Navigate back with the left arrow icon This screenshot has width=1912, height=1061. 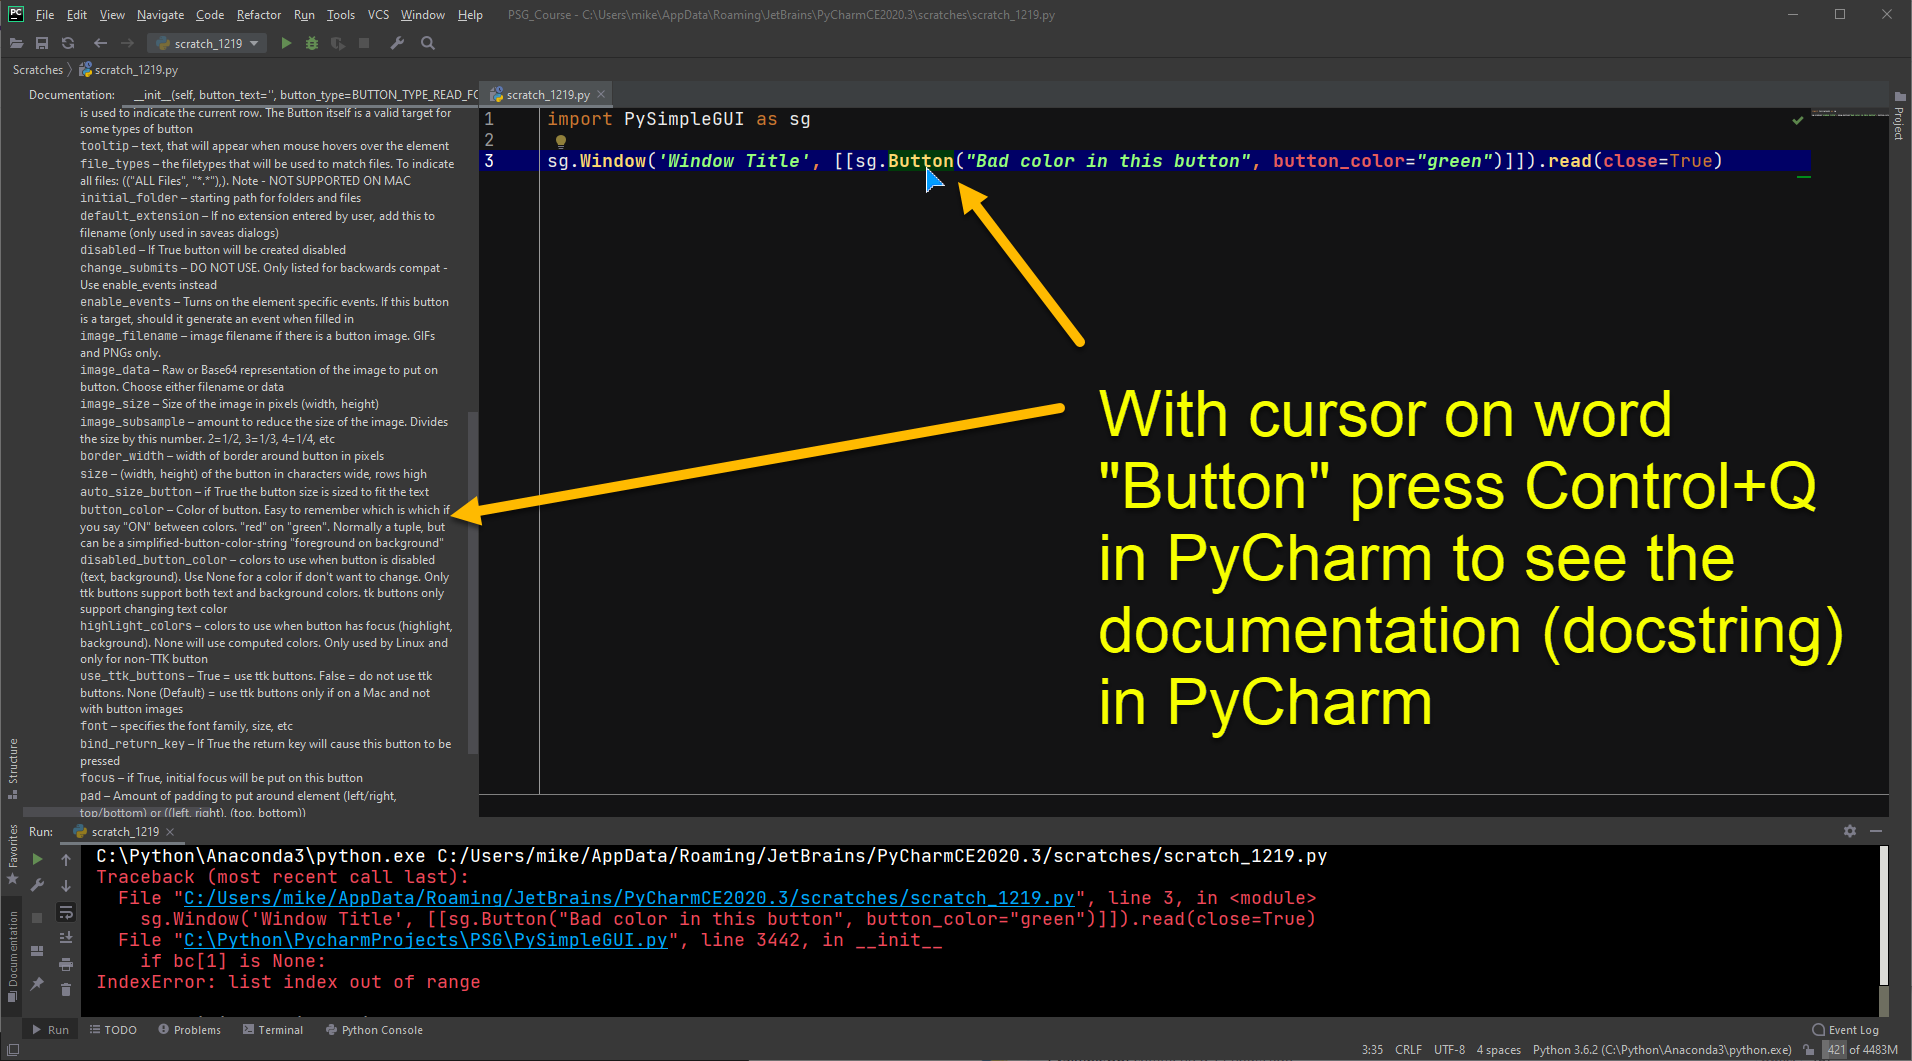point(99,43)
